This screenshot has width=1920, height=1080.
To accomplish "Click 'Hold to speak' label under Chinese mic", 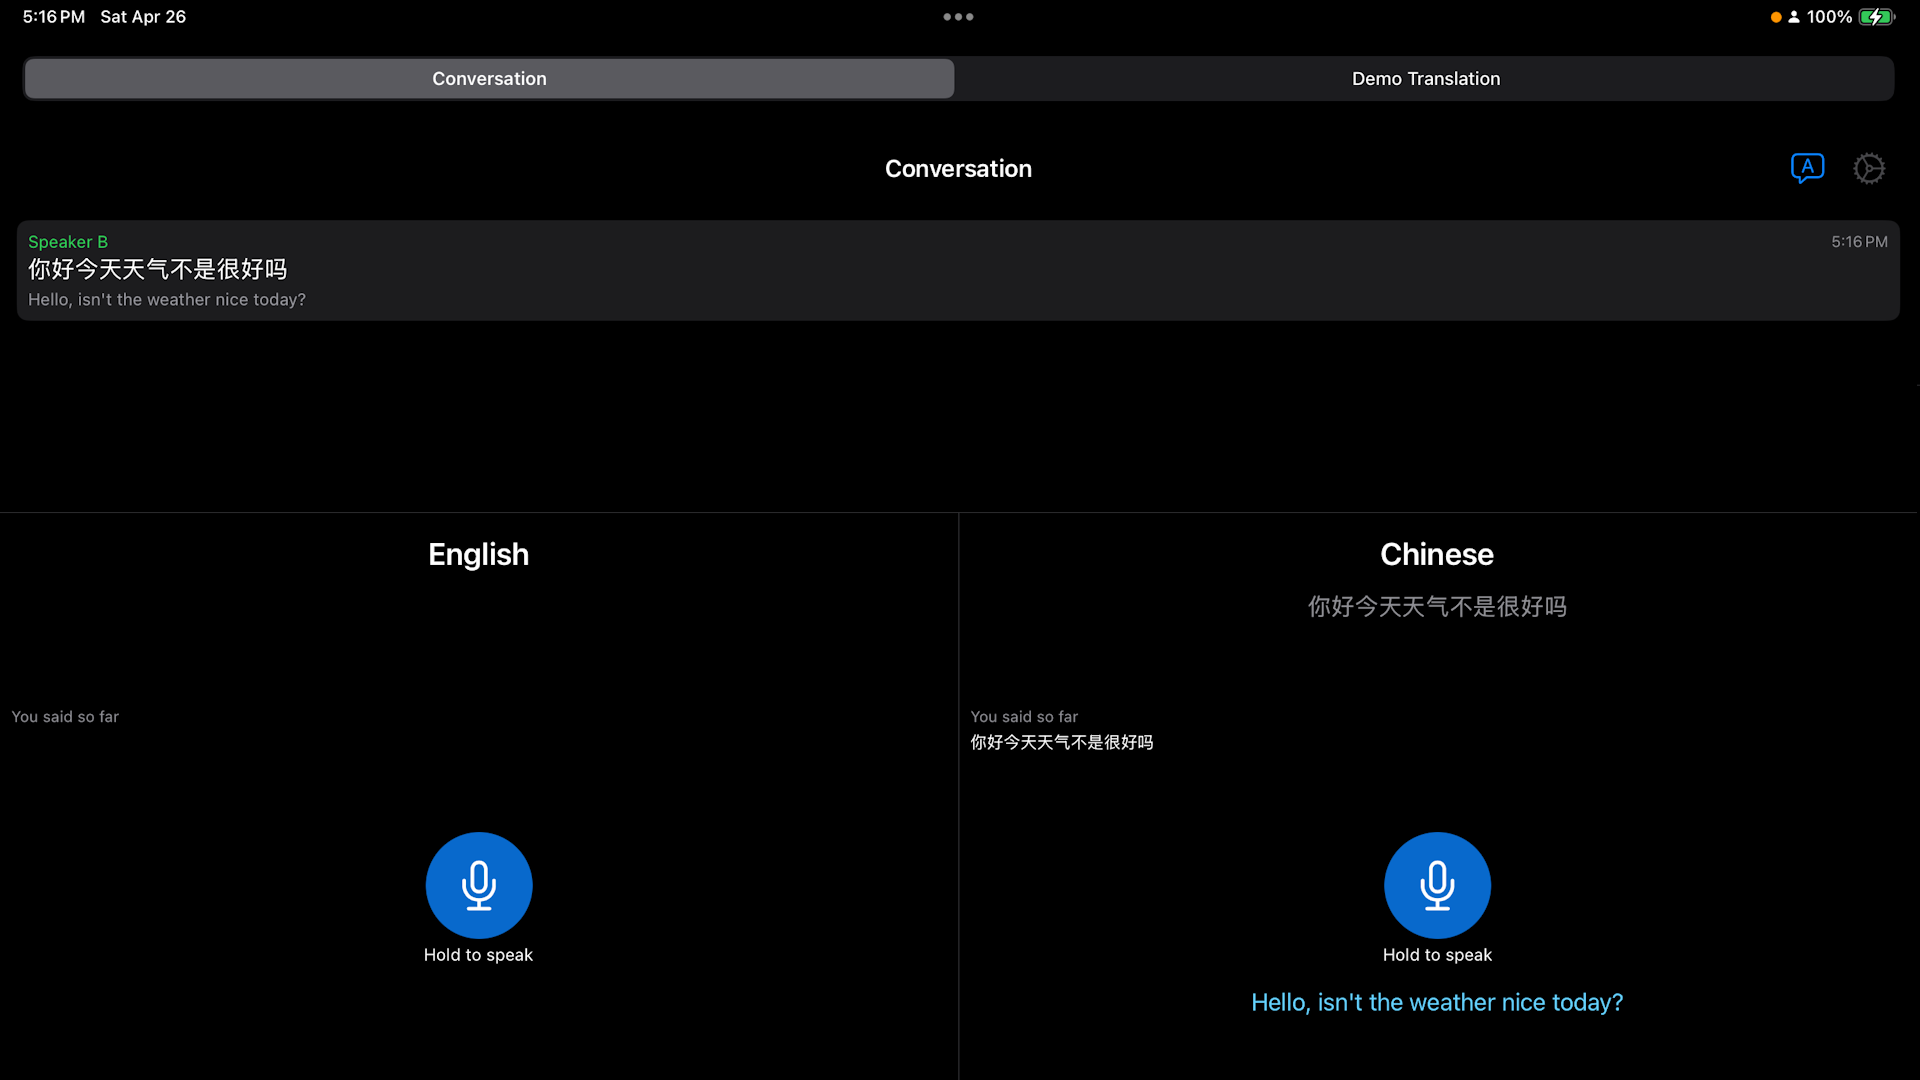I will pos(1437,955).
